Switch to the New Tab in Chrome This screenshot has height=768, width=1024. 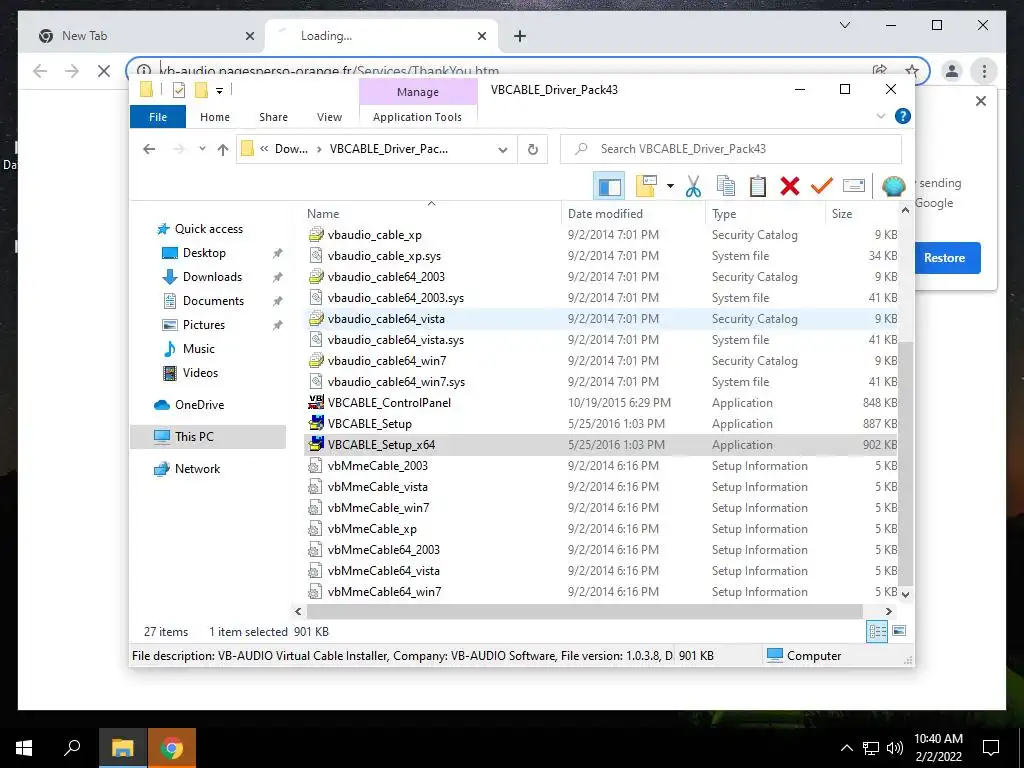[147, 36]
